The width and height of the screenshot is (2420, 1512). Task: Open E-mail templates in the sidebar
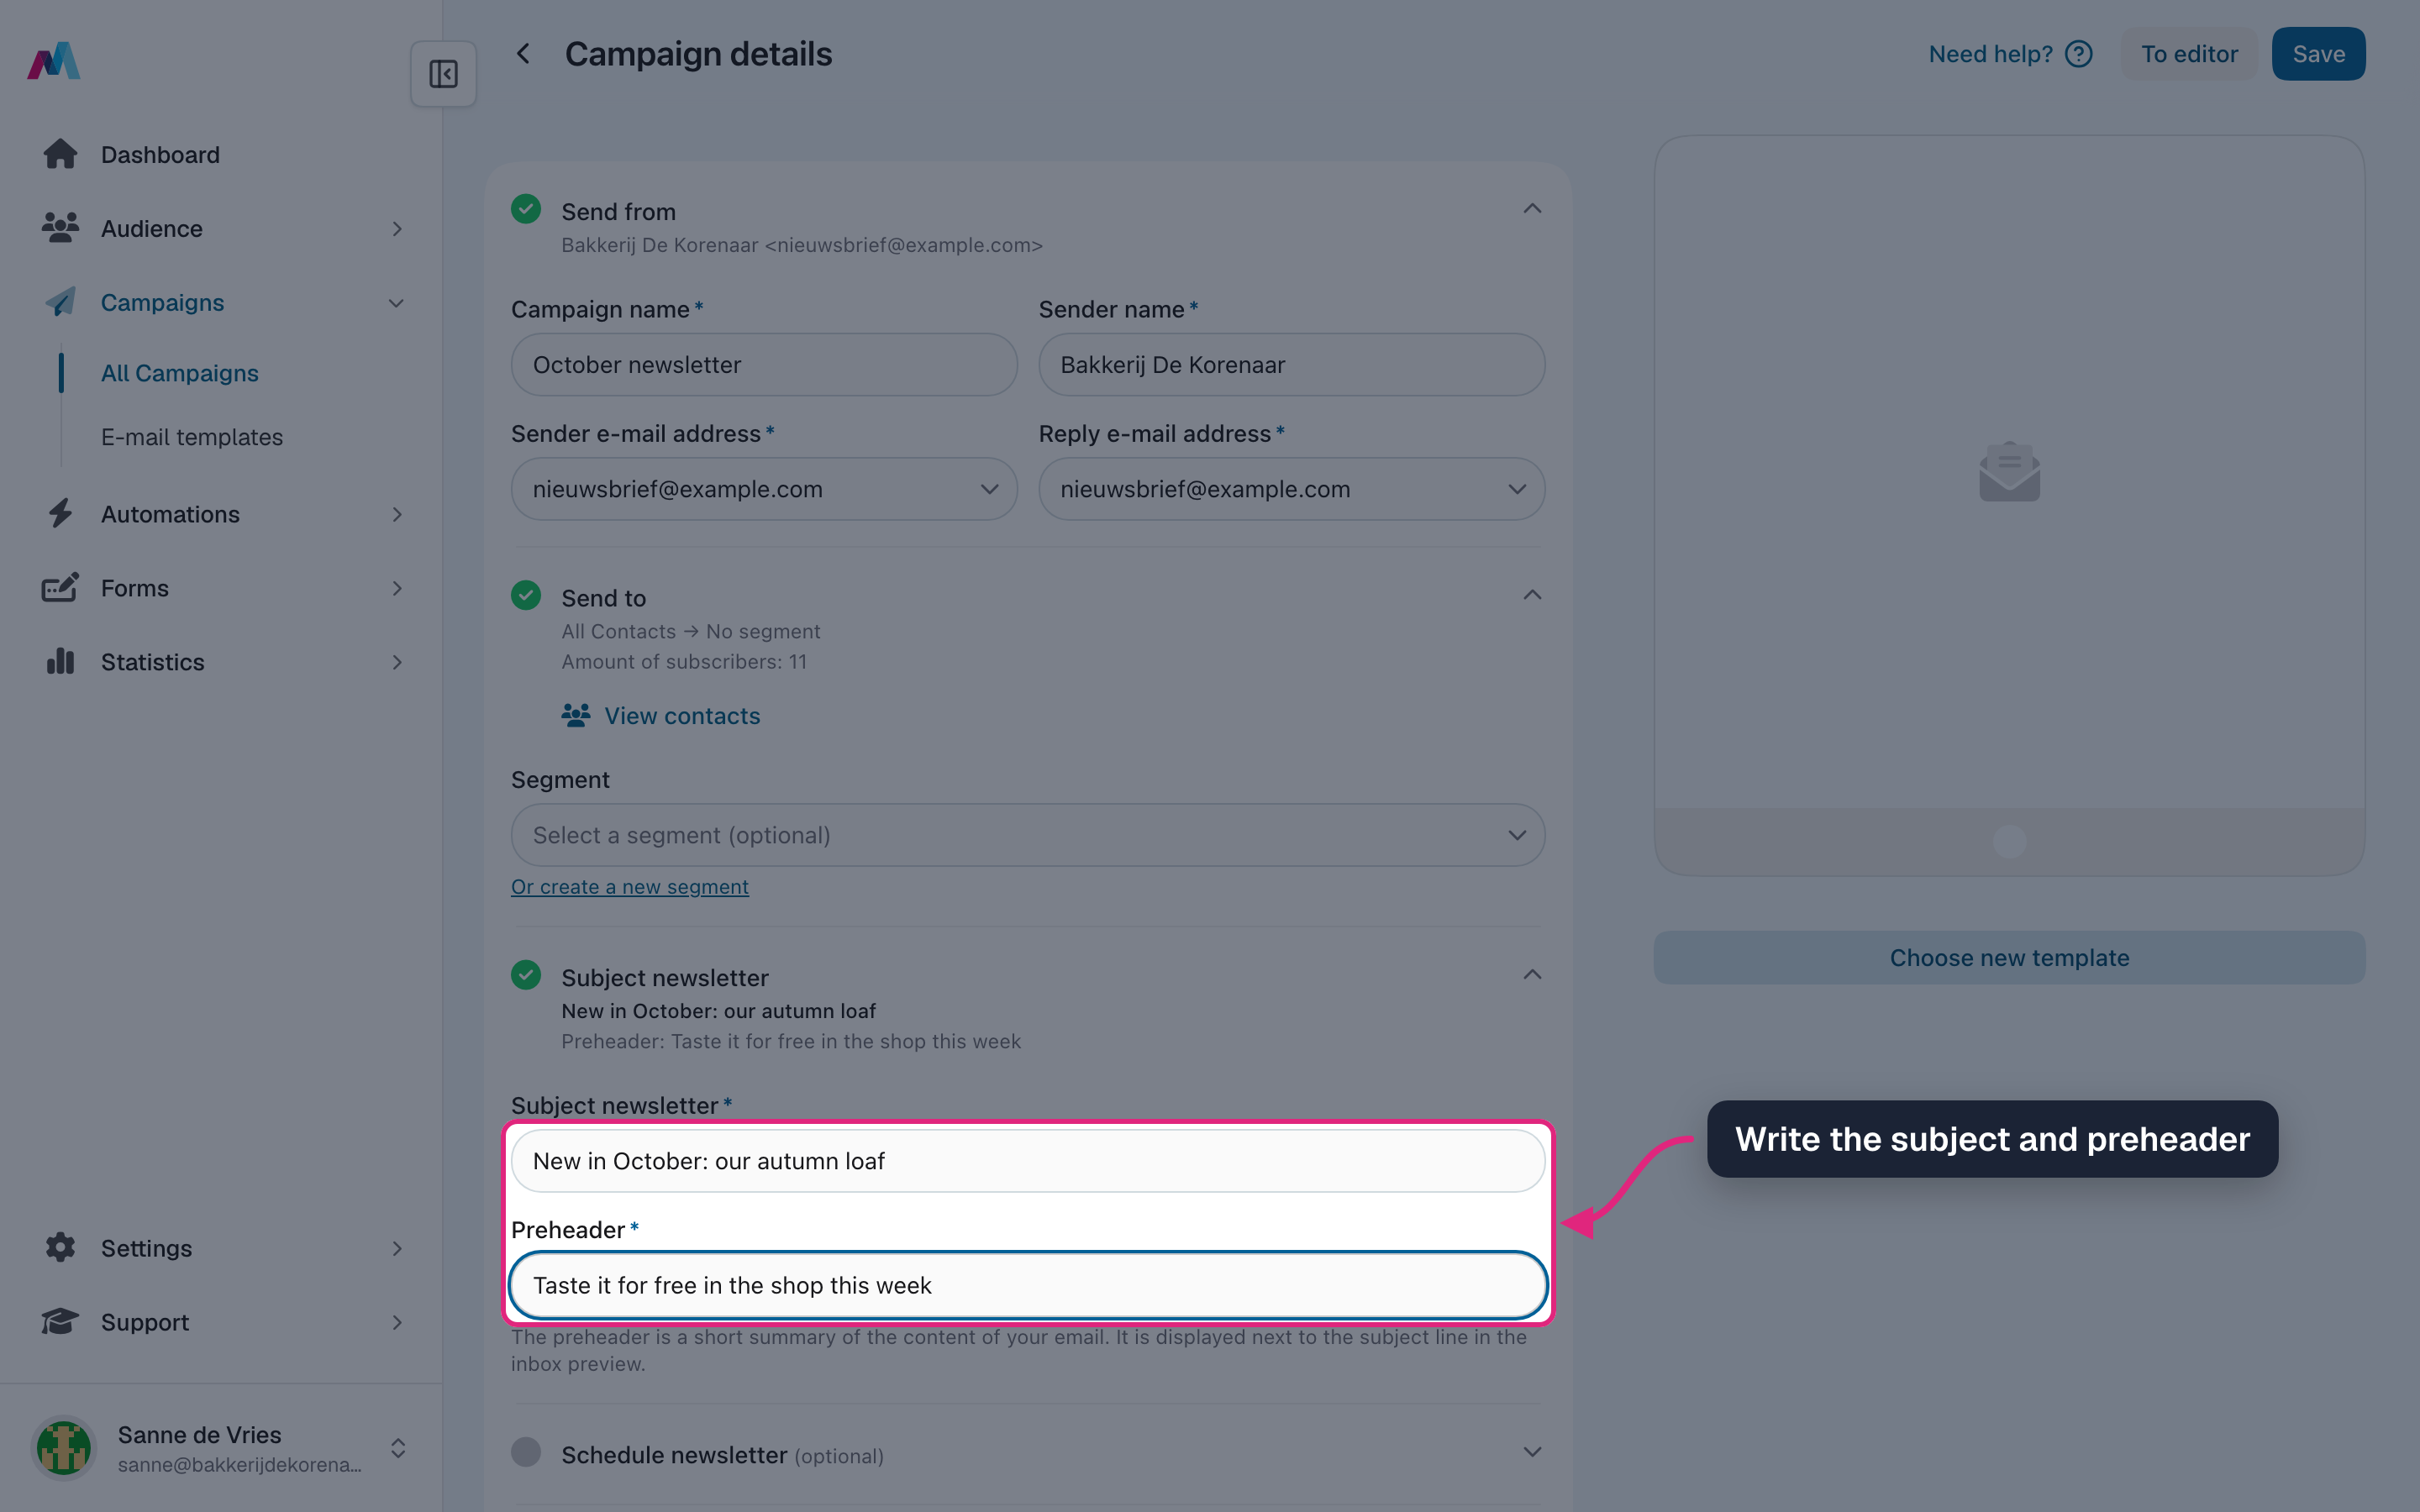coord(192,437)
